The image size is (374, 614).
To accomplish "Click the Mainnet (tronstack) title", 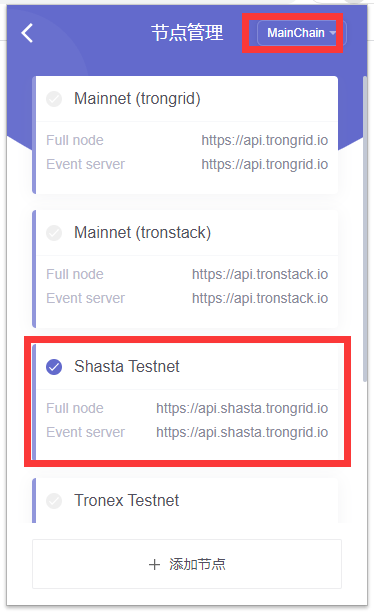I will 143,233.
